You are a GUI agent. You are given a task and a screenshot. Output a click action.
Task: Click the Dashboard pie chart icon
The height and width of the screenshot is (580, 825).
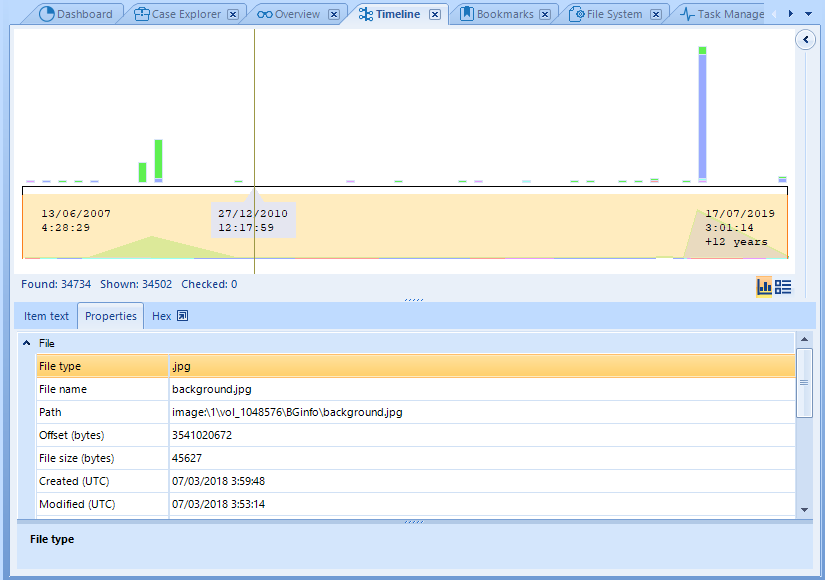point(46,15)
